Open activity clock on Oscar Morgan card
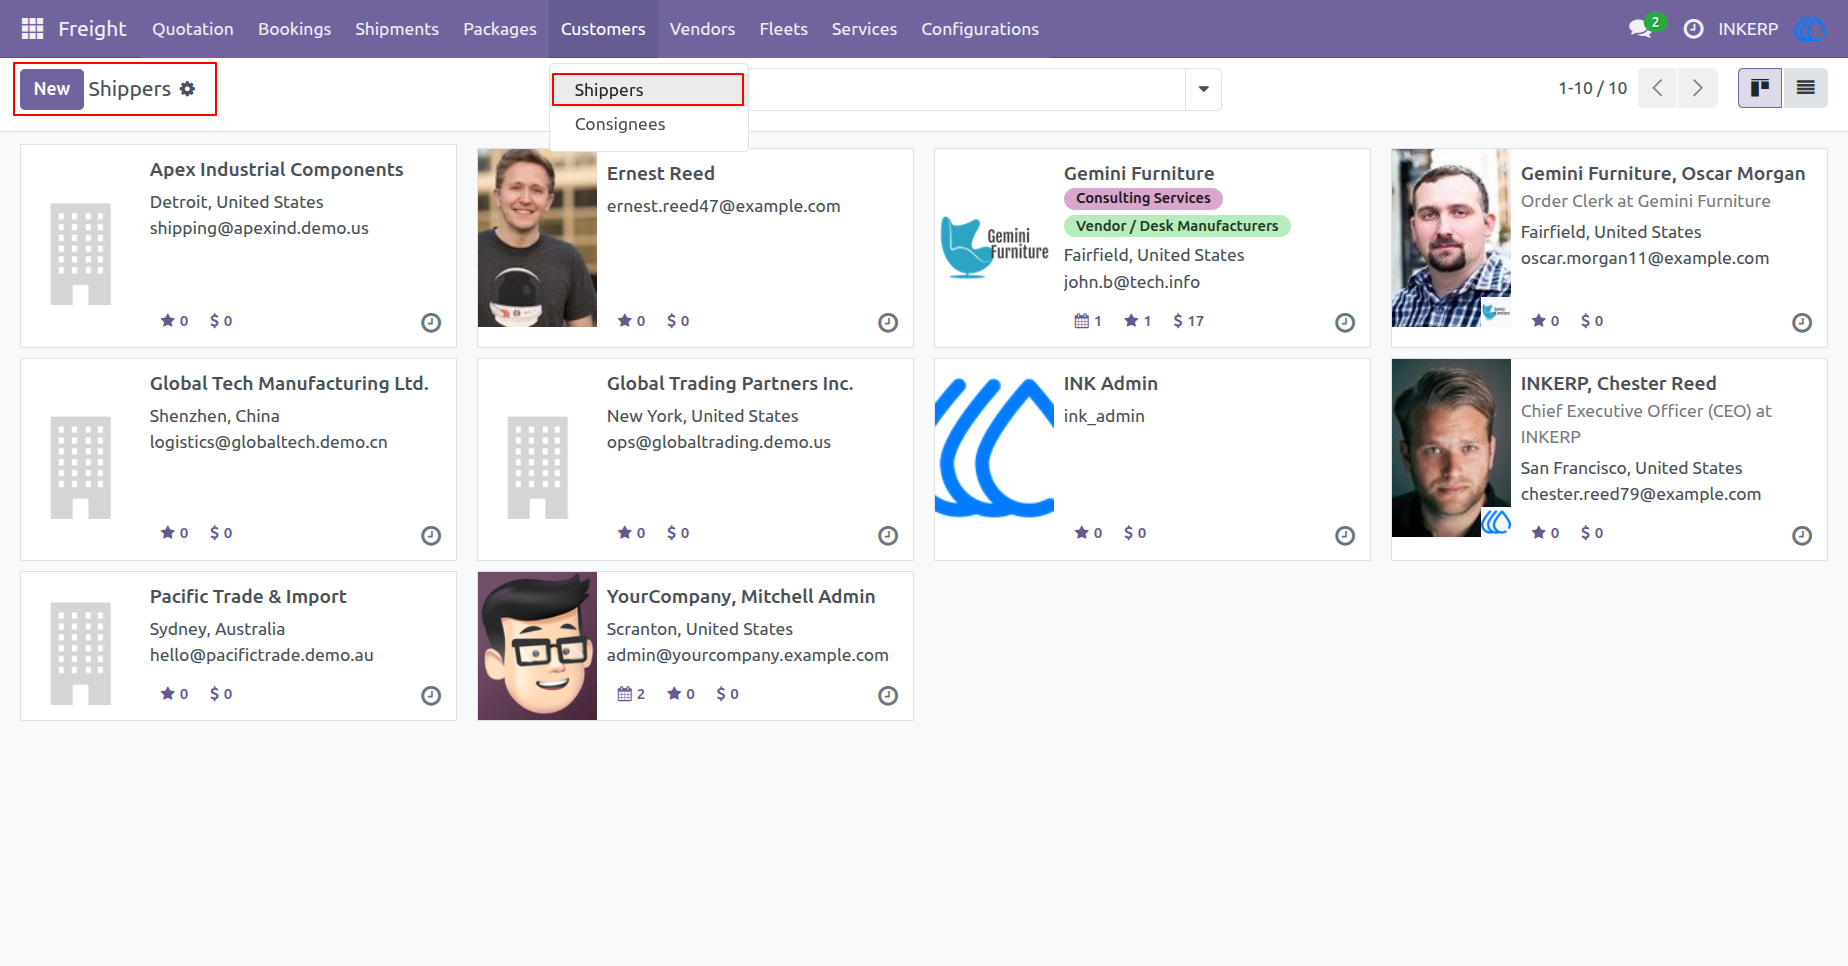The image size is (1848, 966). coord(1802,322)
